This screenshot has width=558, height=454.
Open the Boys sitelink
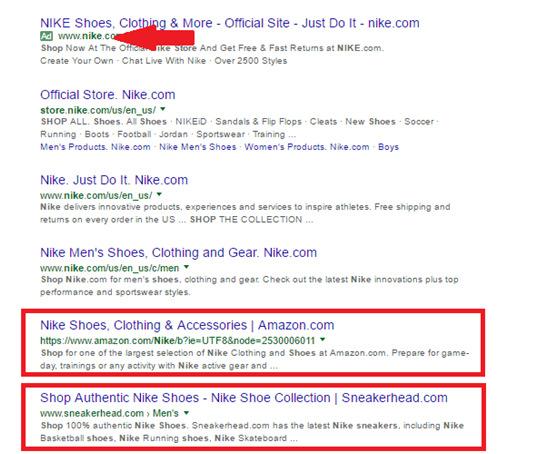388,147
